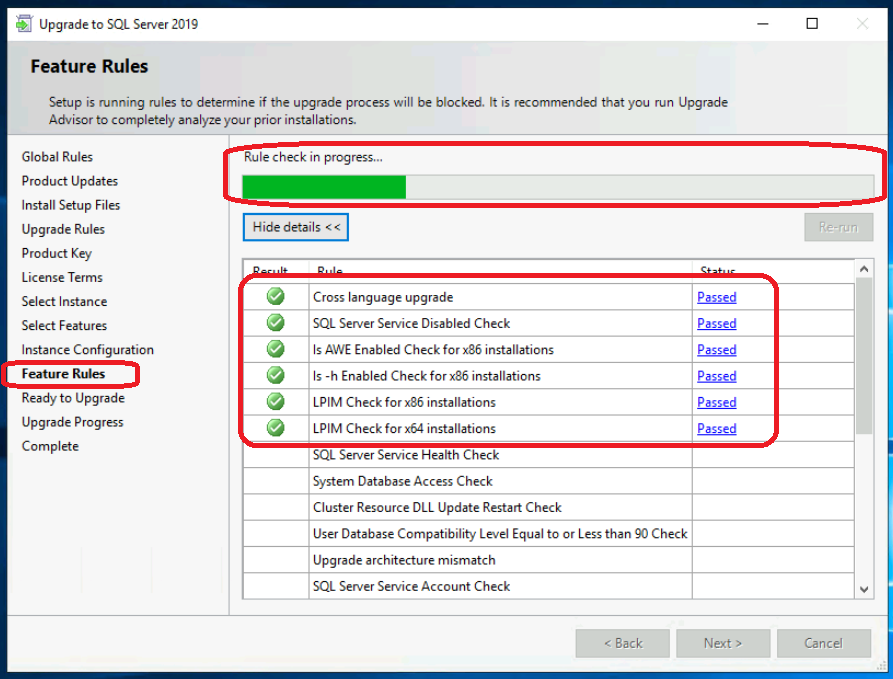Viewport: 893px width, 679px height.
Task: Select Product Key step
Action: [56, 253]
